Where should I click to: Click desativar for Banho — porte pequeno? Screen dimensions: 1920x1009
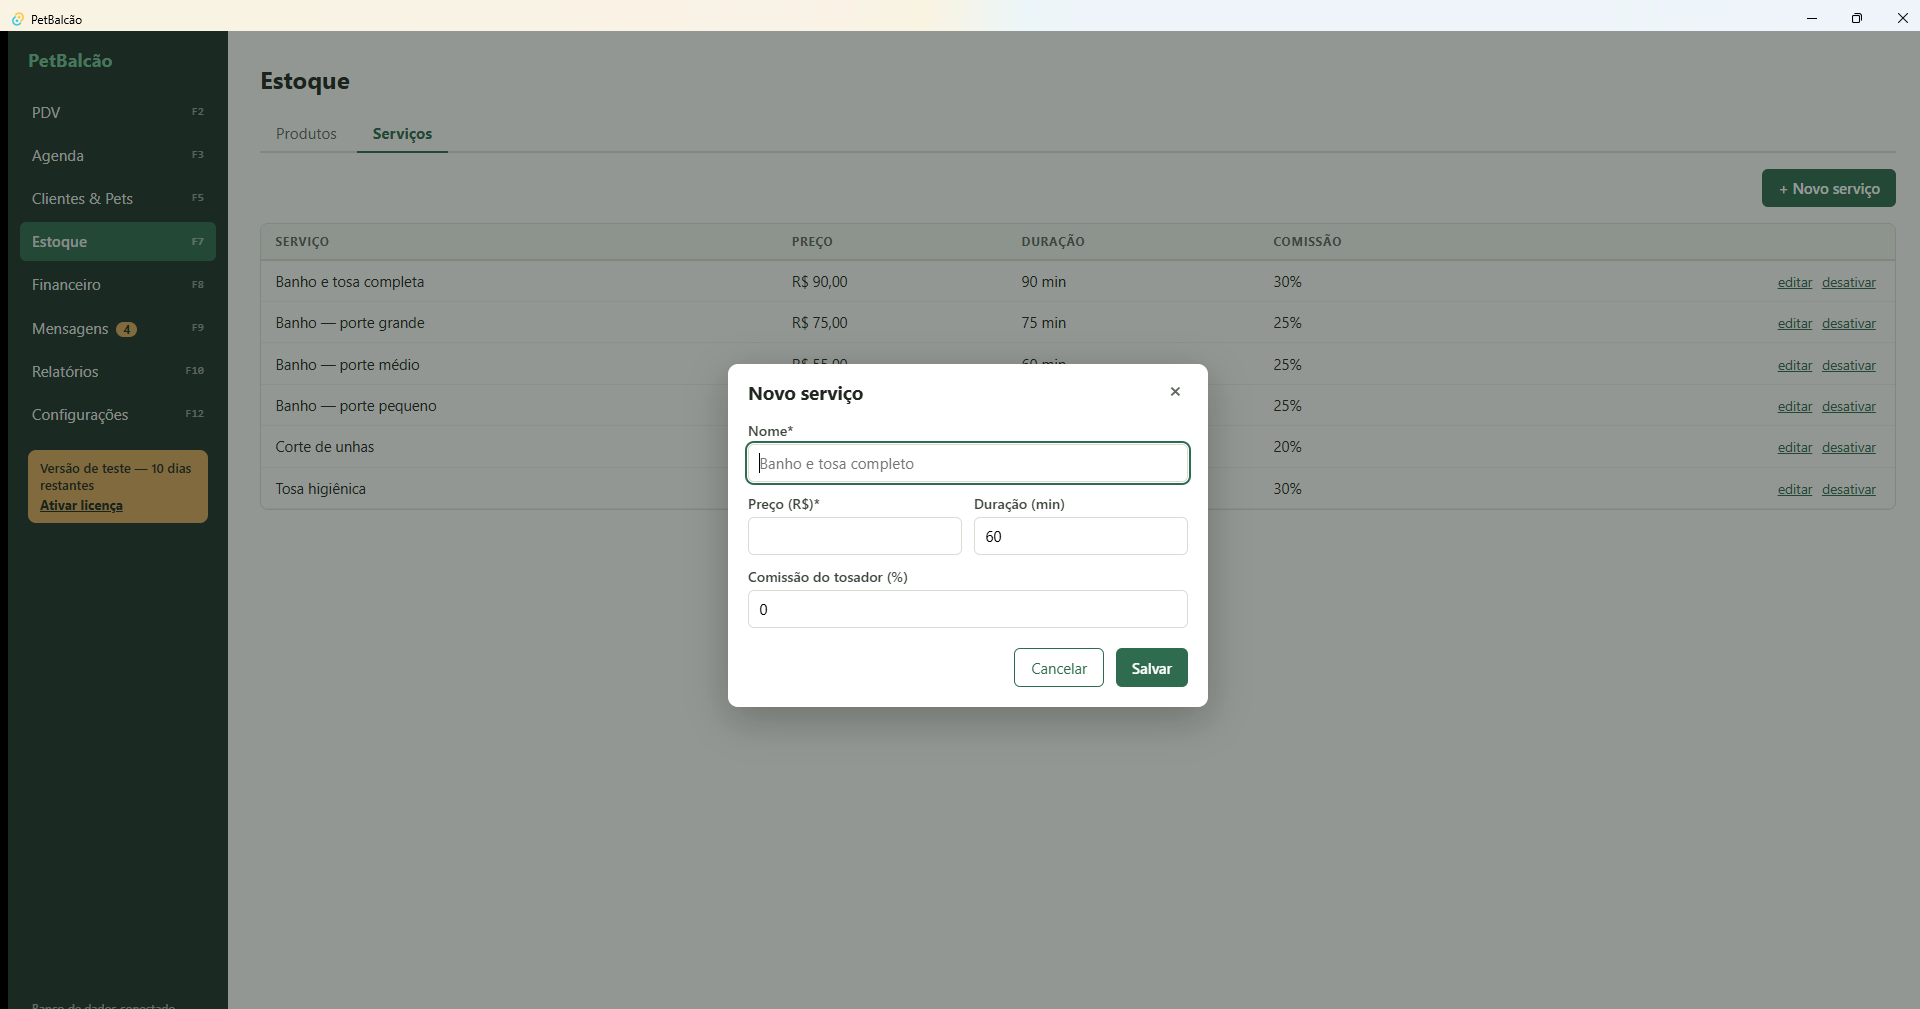[x=1849, y=406]
